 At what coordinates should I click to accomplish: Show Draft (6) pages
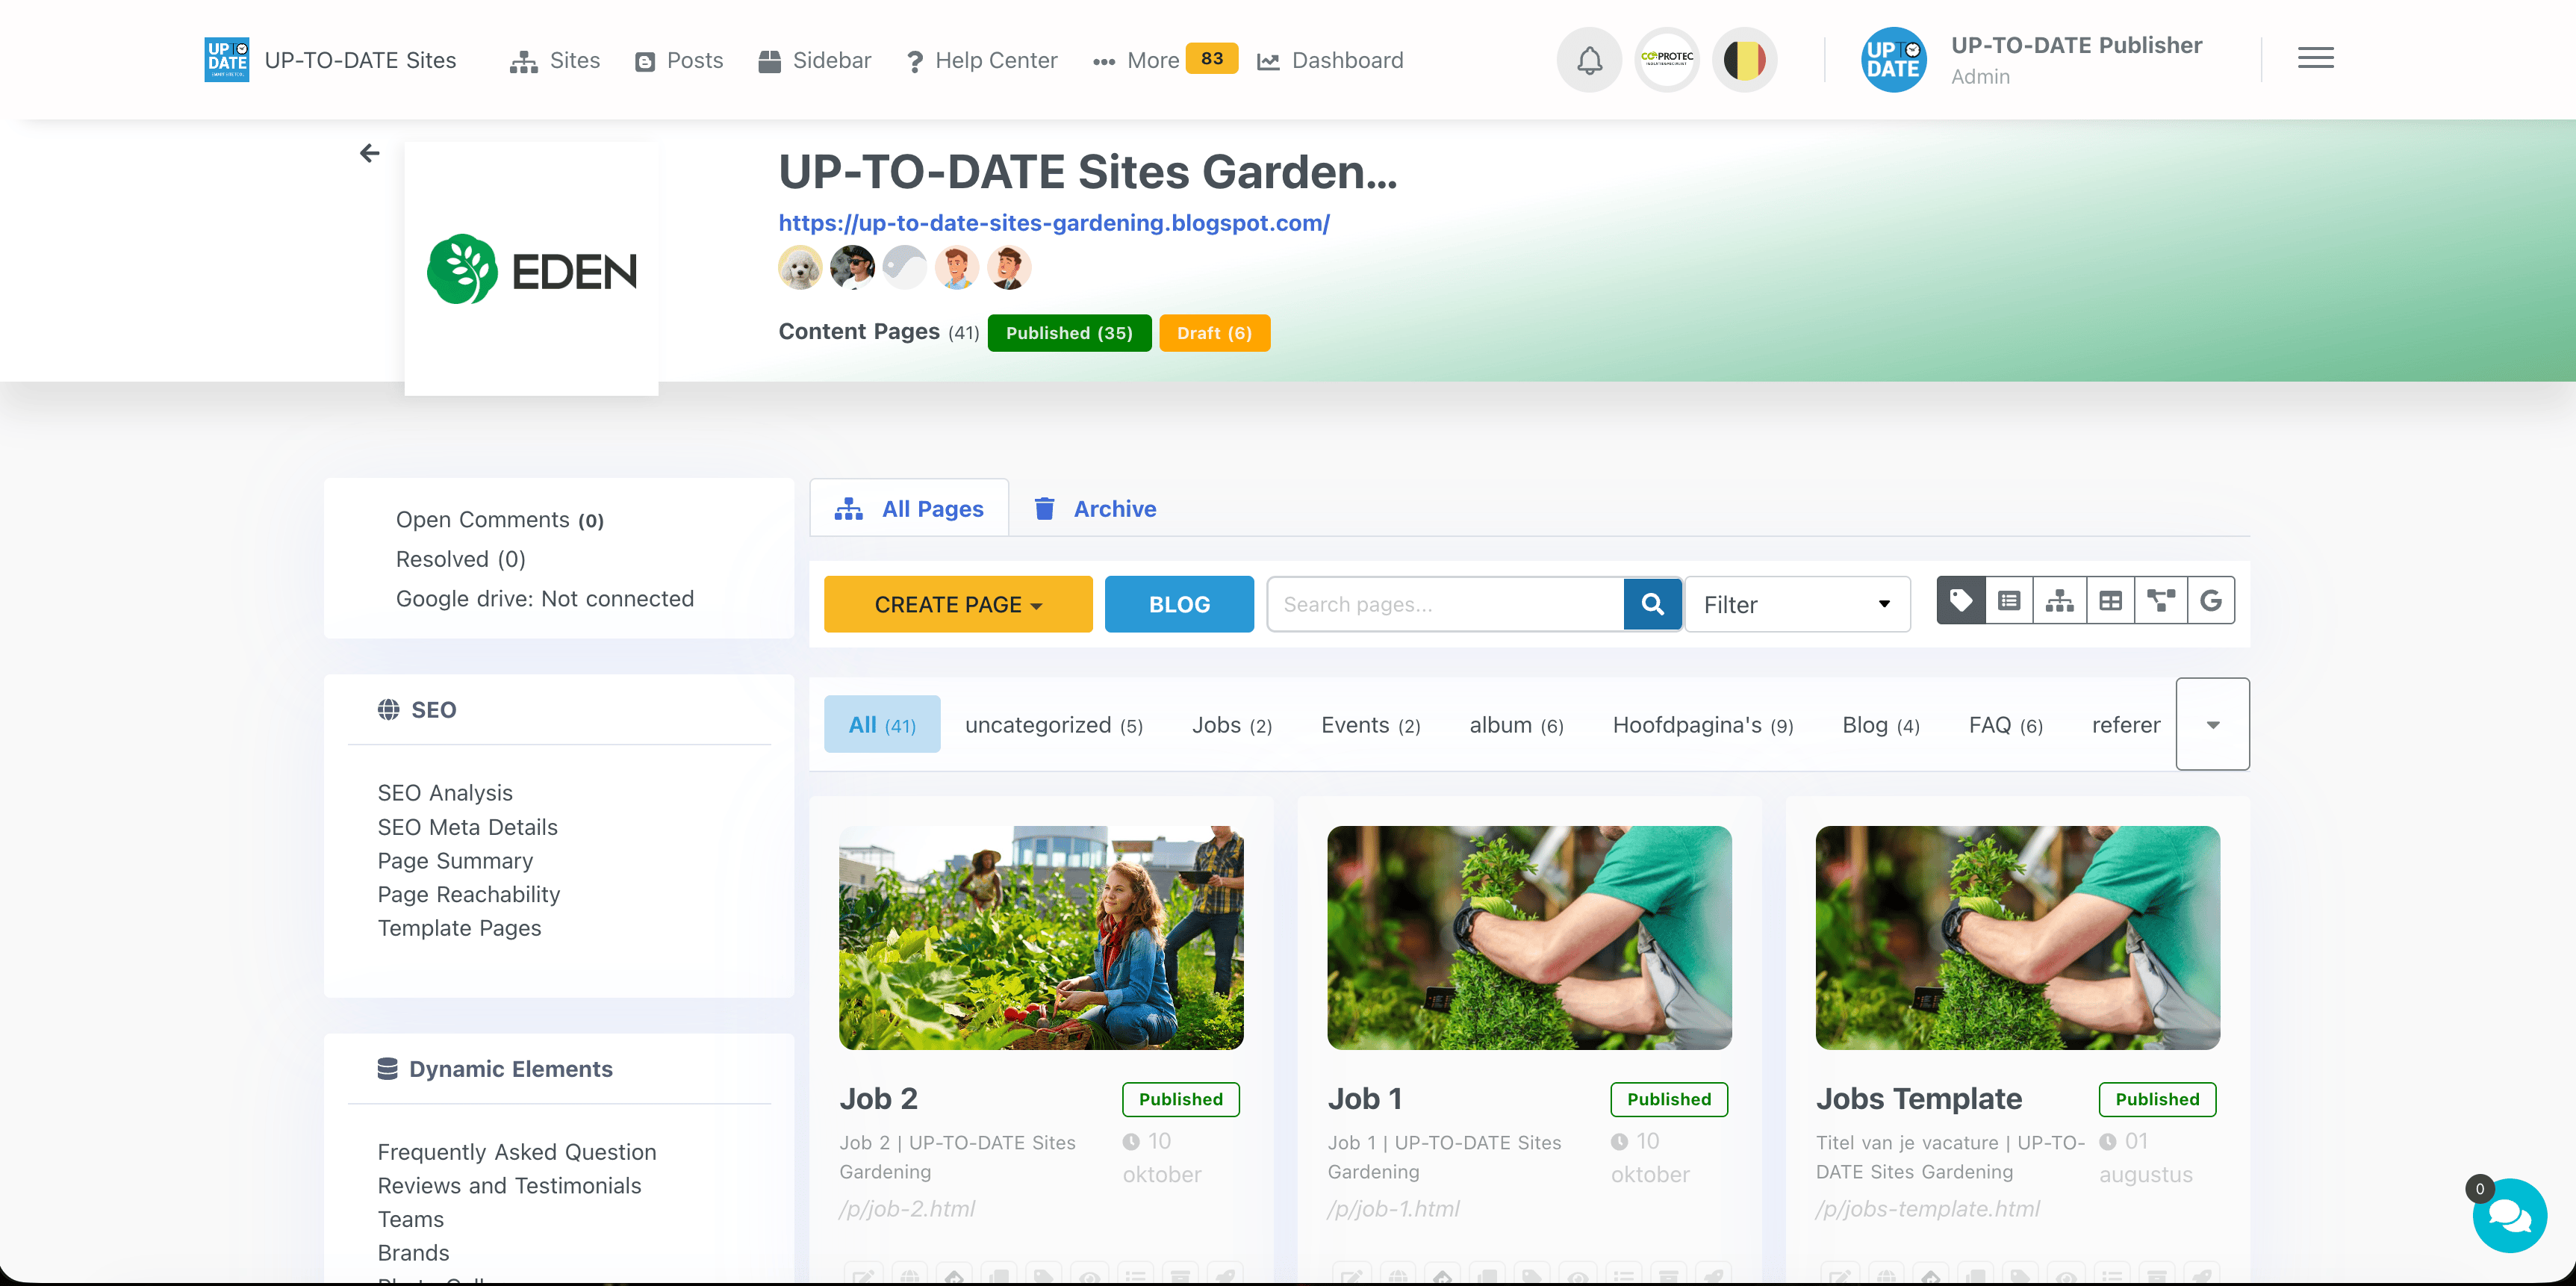(x=1215, y=333)
